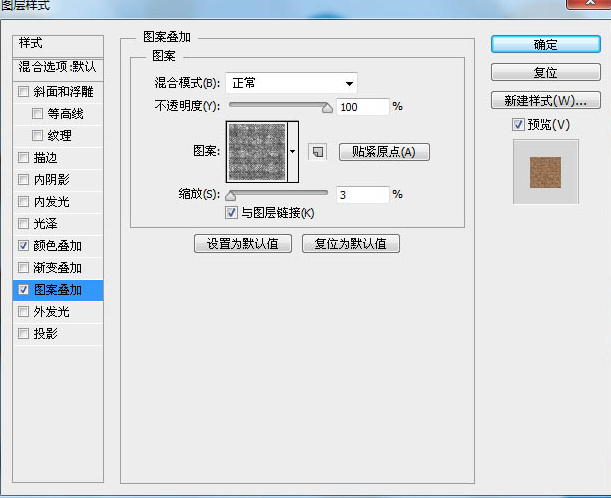
Task: Select the 等高线 sub-style entry
Action: [x=65, y=114]
